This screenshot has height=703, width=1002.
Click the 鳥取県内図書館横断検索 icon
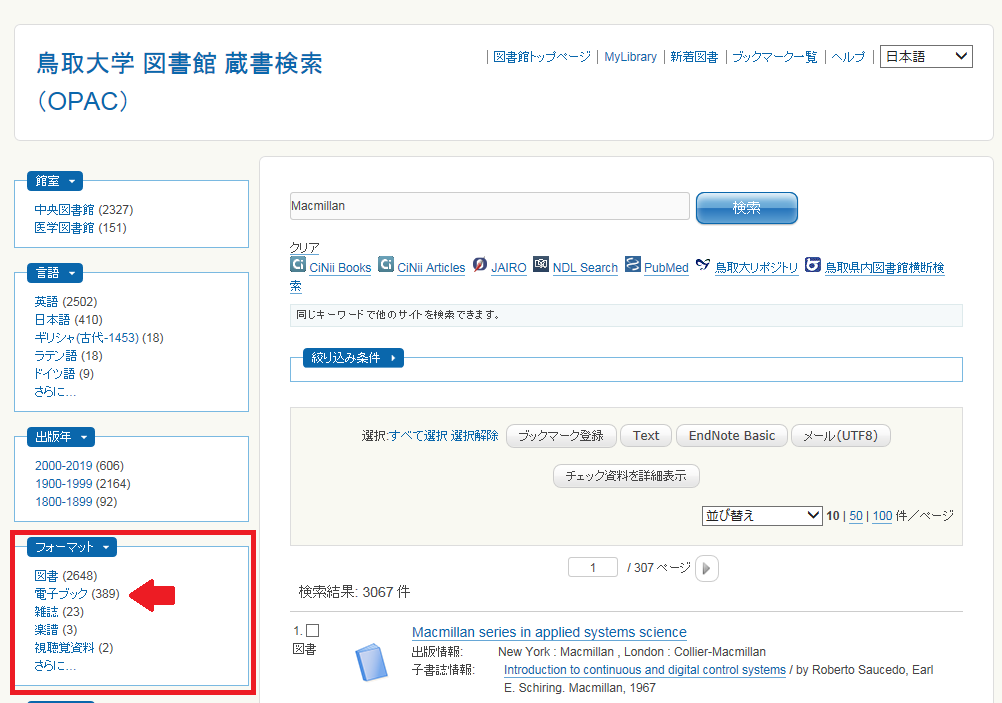pyautogui.click(x=813, y=264)
